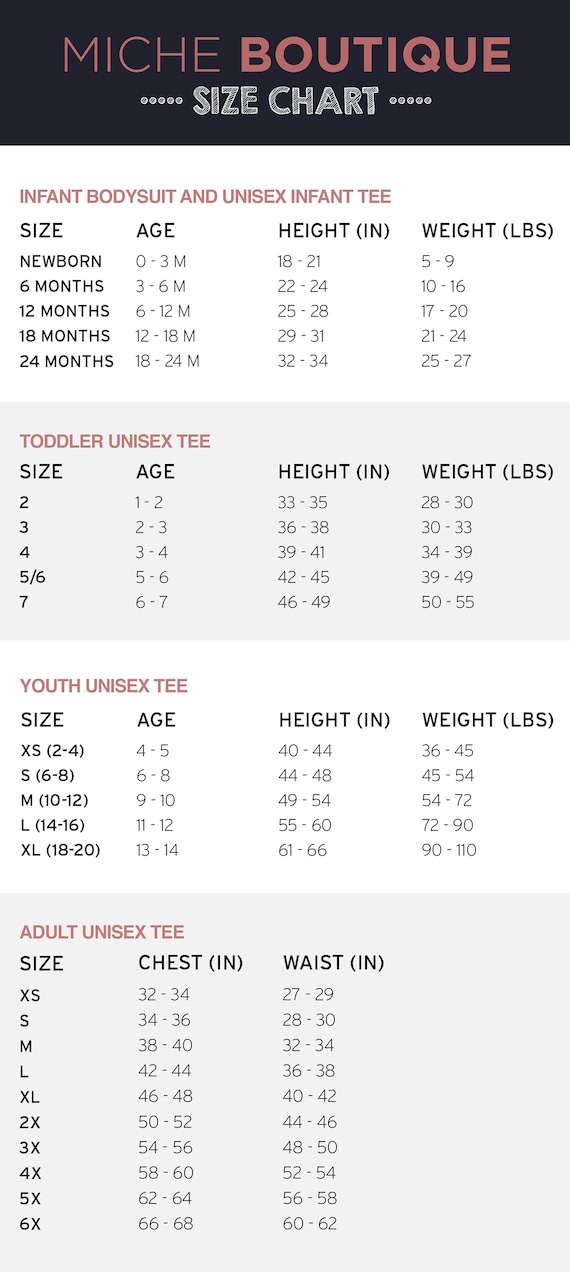The image size is (570, 1272).
Task: Select the youth XS (2-4) size label
Action: click(52, 751)
